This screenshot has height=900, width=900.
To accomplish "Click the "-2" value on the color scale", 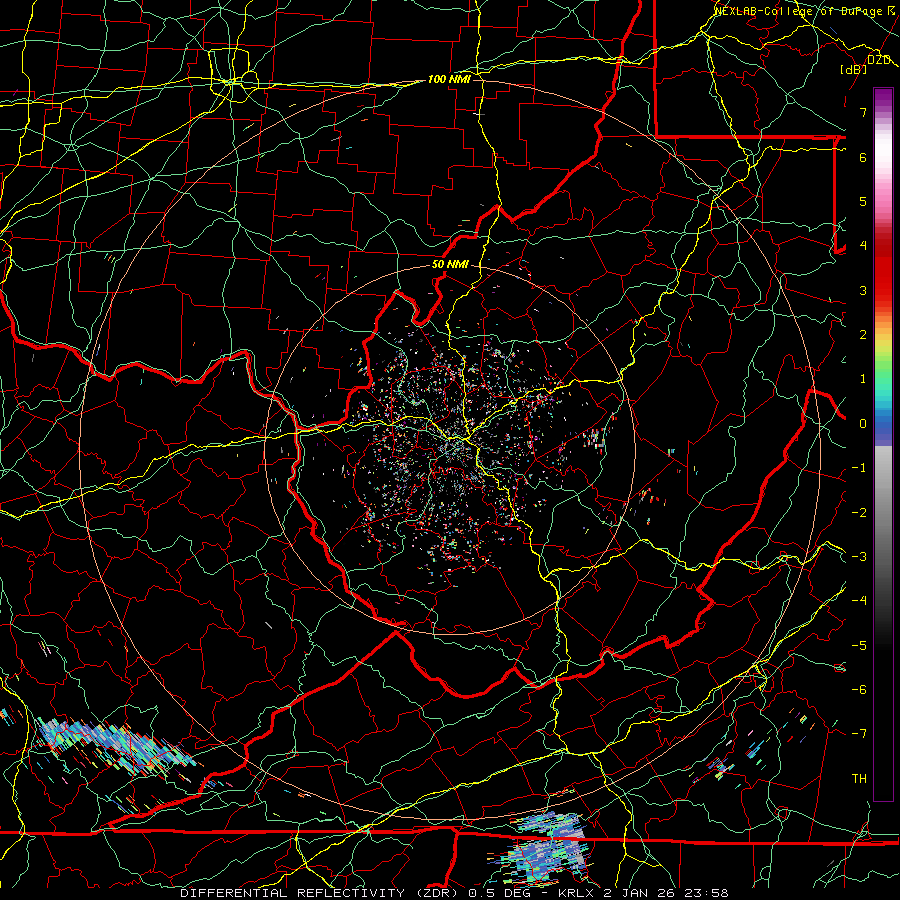I will (859, 513).
